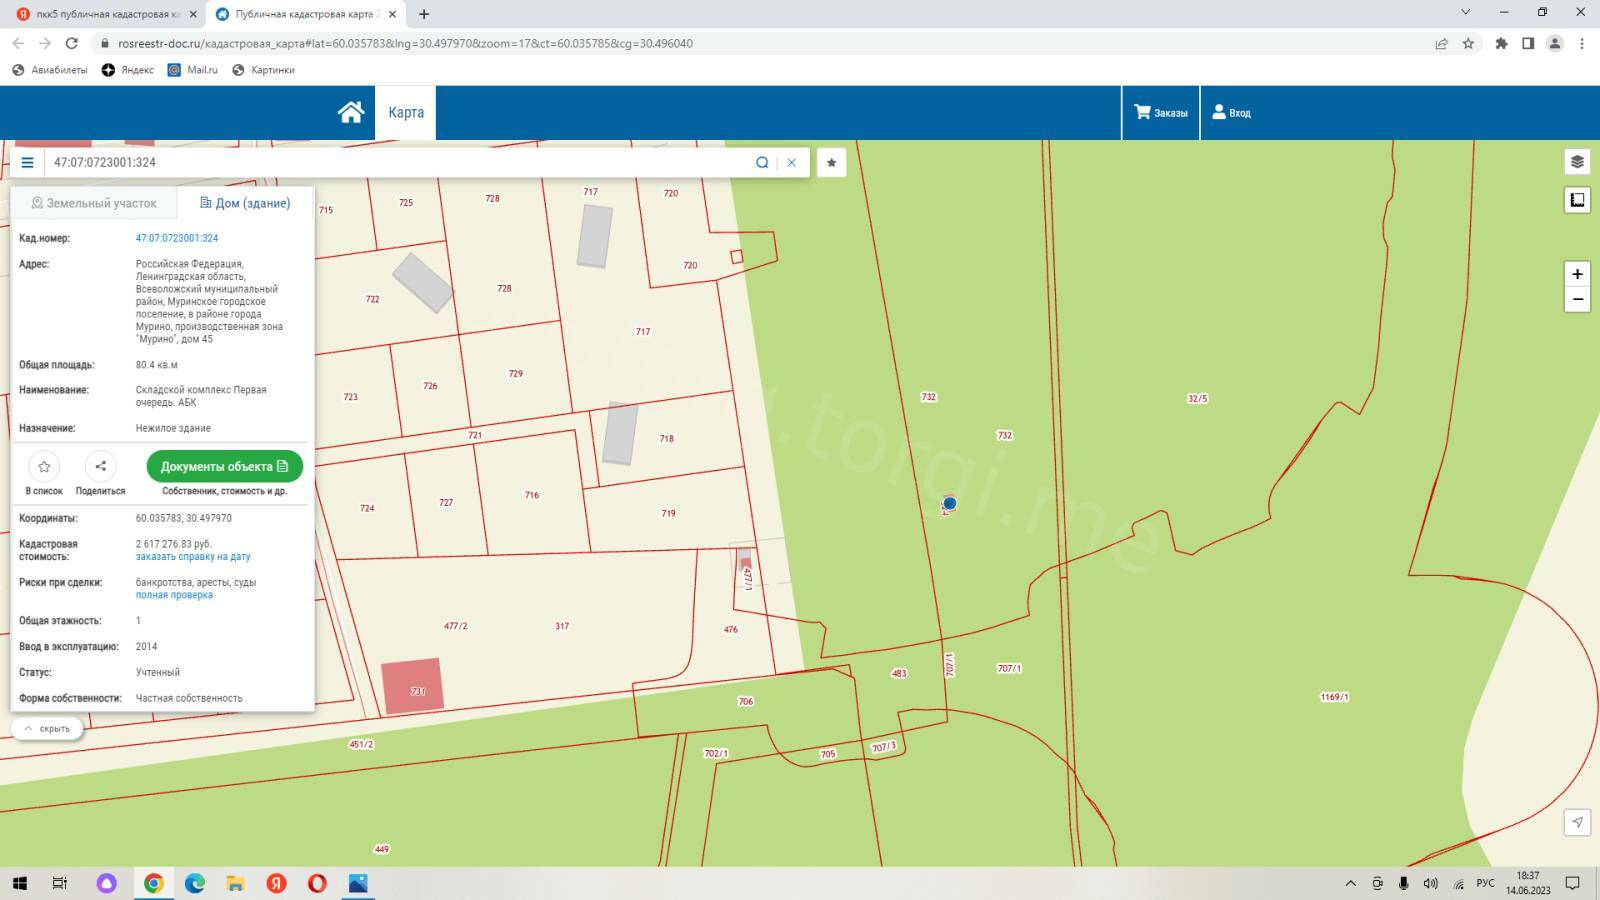Switch to the Земельный участок tab
The width and height of the screenshot is (1600, 900).
tap(94, 203)
